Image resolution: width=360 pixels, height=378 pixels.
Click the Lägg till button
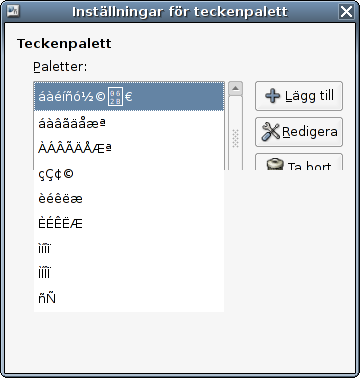coord(299,96)
